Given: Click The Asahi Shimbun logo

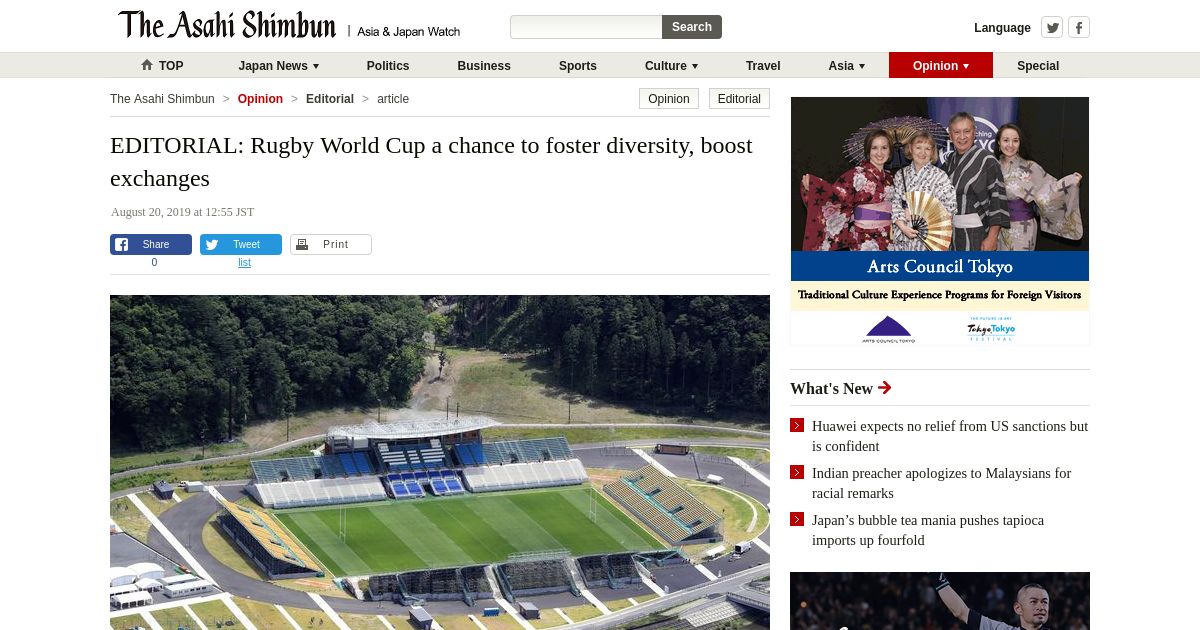Looking at the screenshot, I should 227,25.
